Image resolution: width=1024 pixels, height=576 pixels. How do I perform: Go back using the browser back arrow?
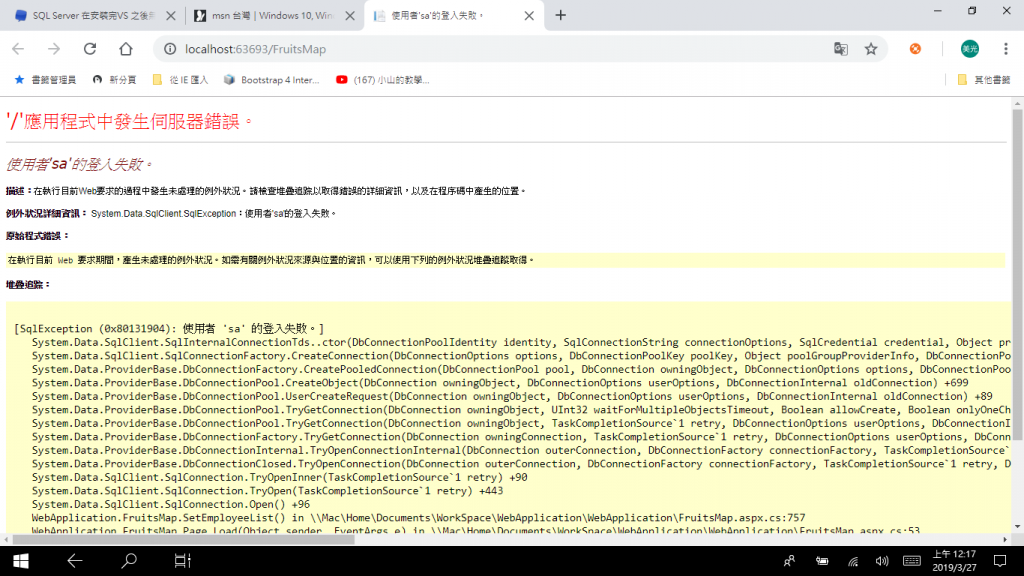click(18, 49)
